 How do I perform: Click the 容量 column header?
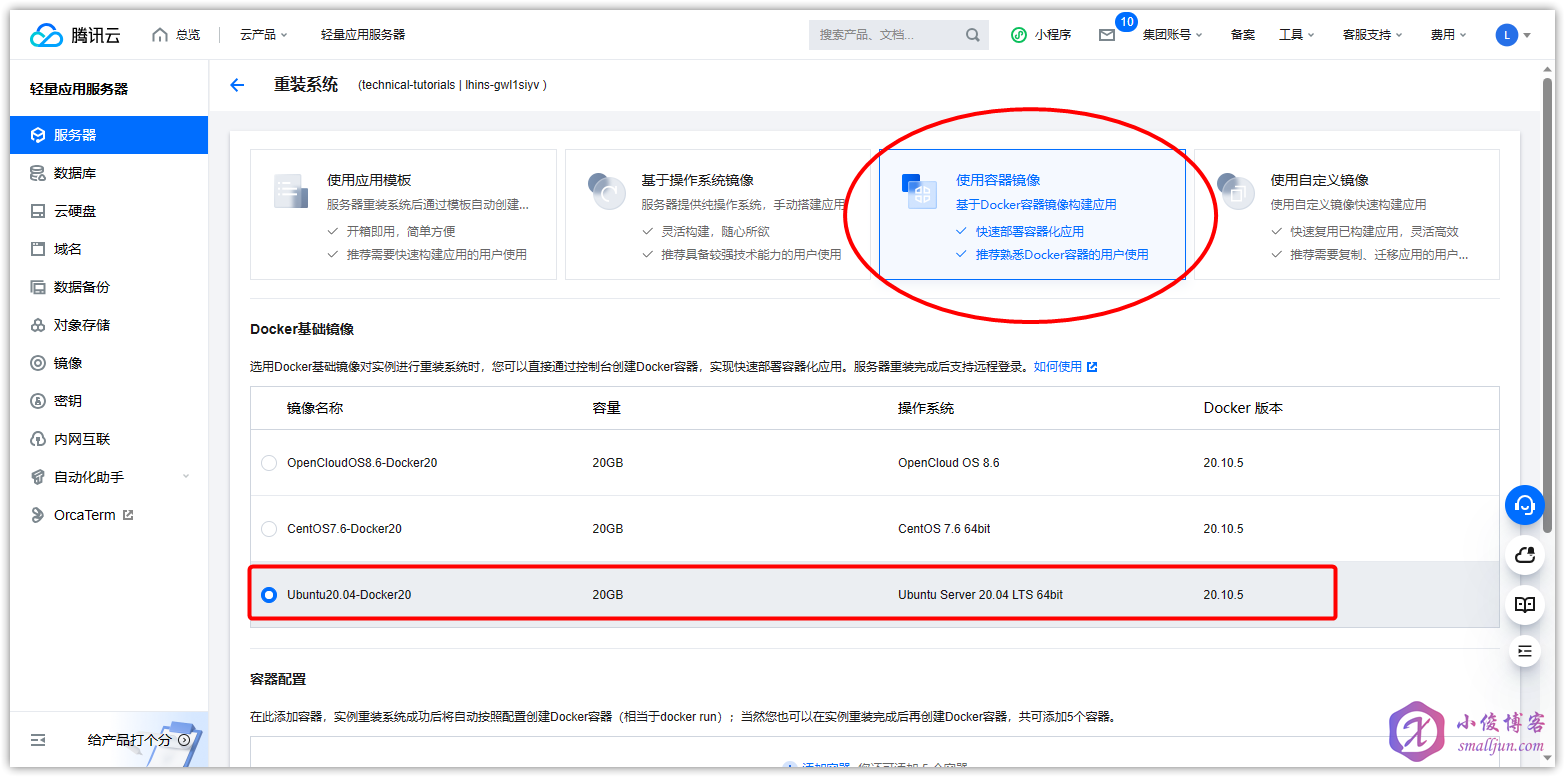click(x=607, y=408)
